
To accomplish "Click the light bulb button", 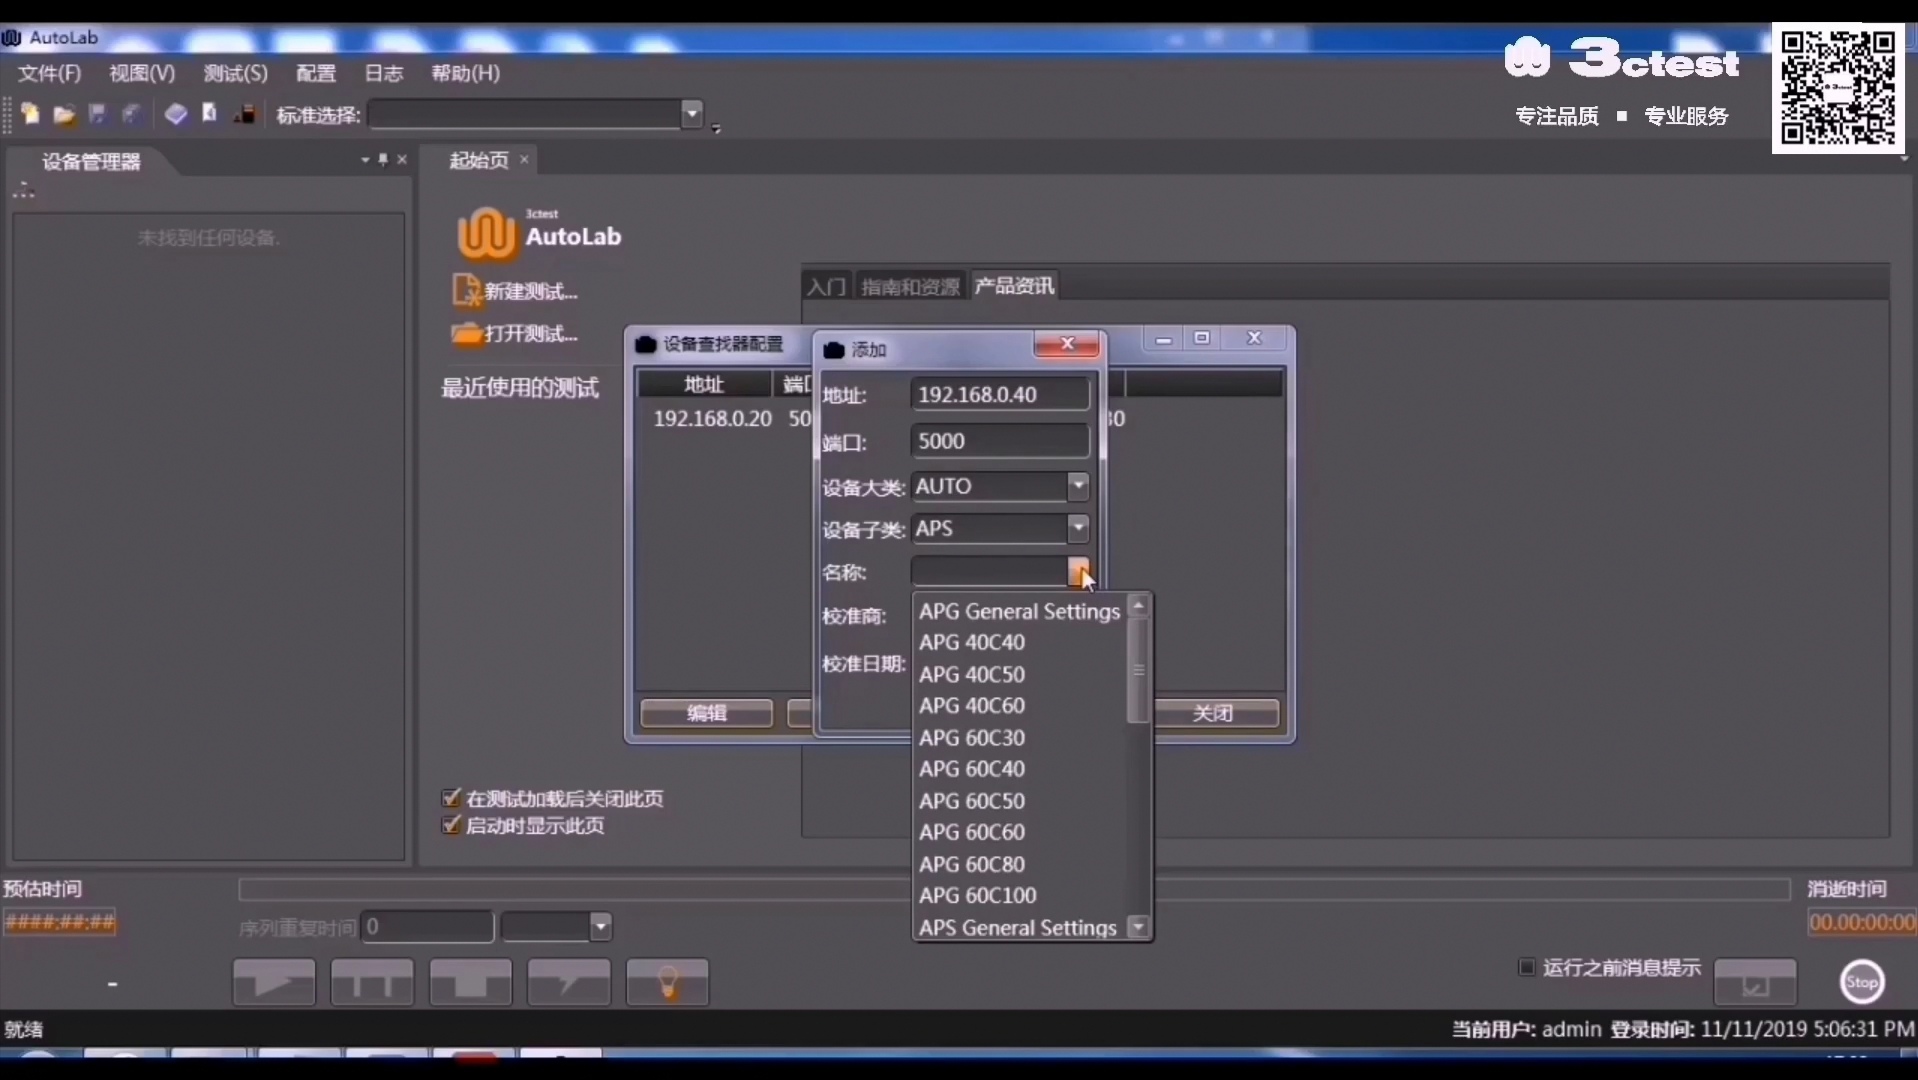I will [x=668, y=982].
